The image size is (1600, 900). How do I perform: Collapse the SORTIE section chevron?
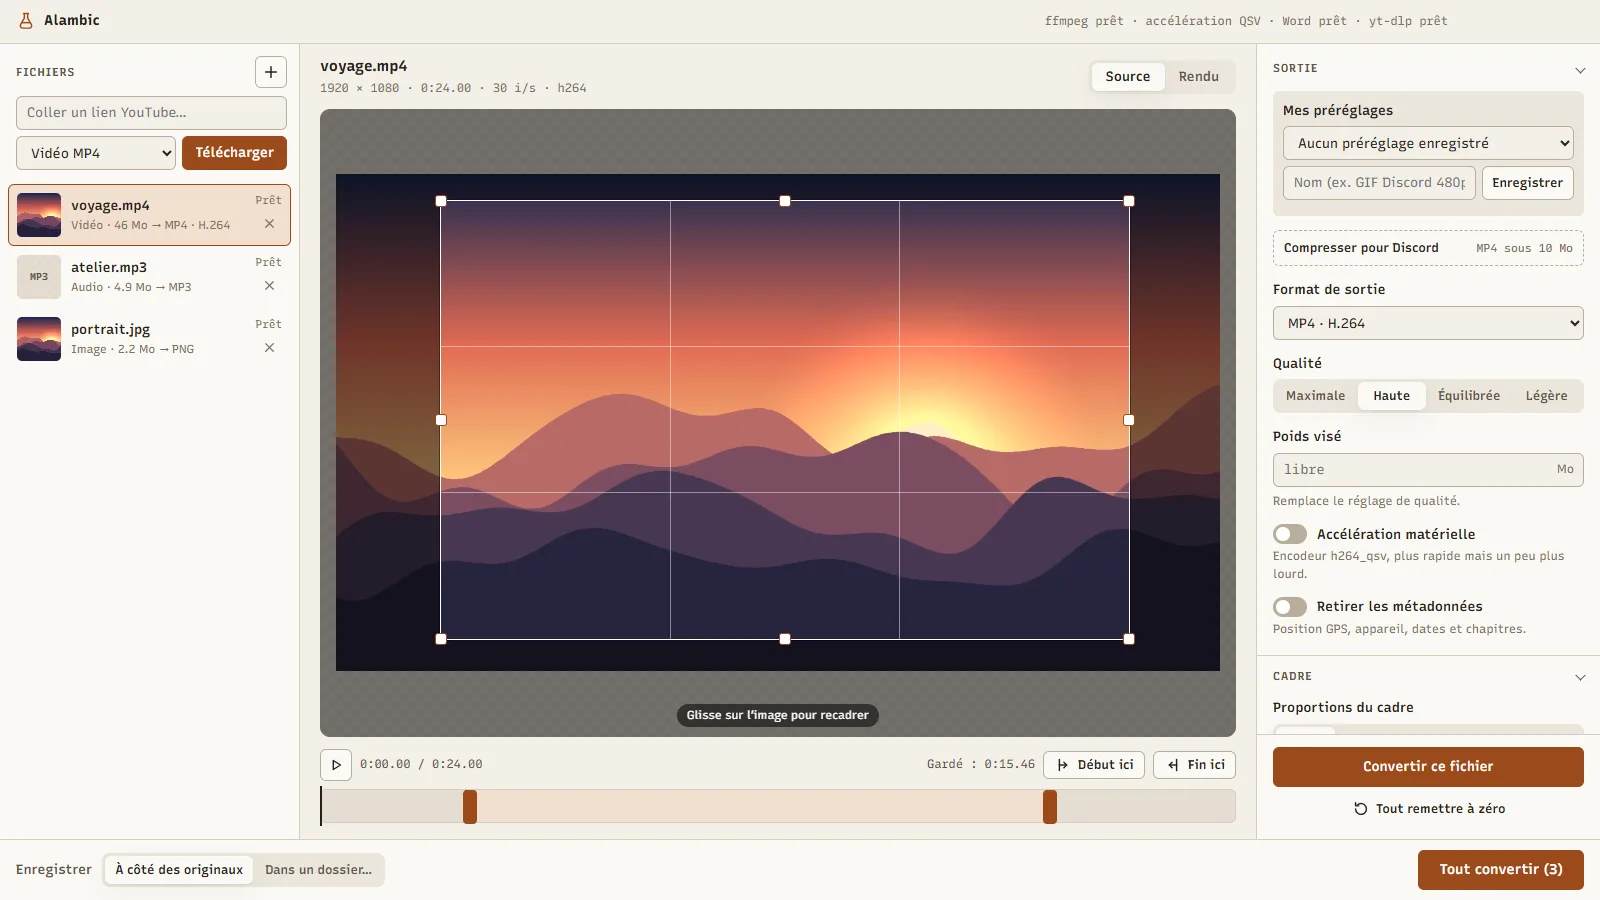[x=1580, y=70]
